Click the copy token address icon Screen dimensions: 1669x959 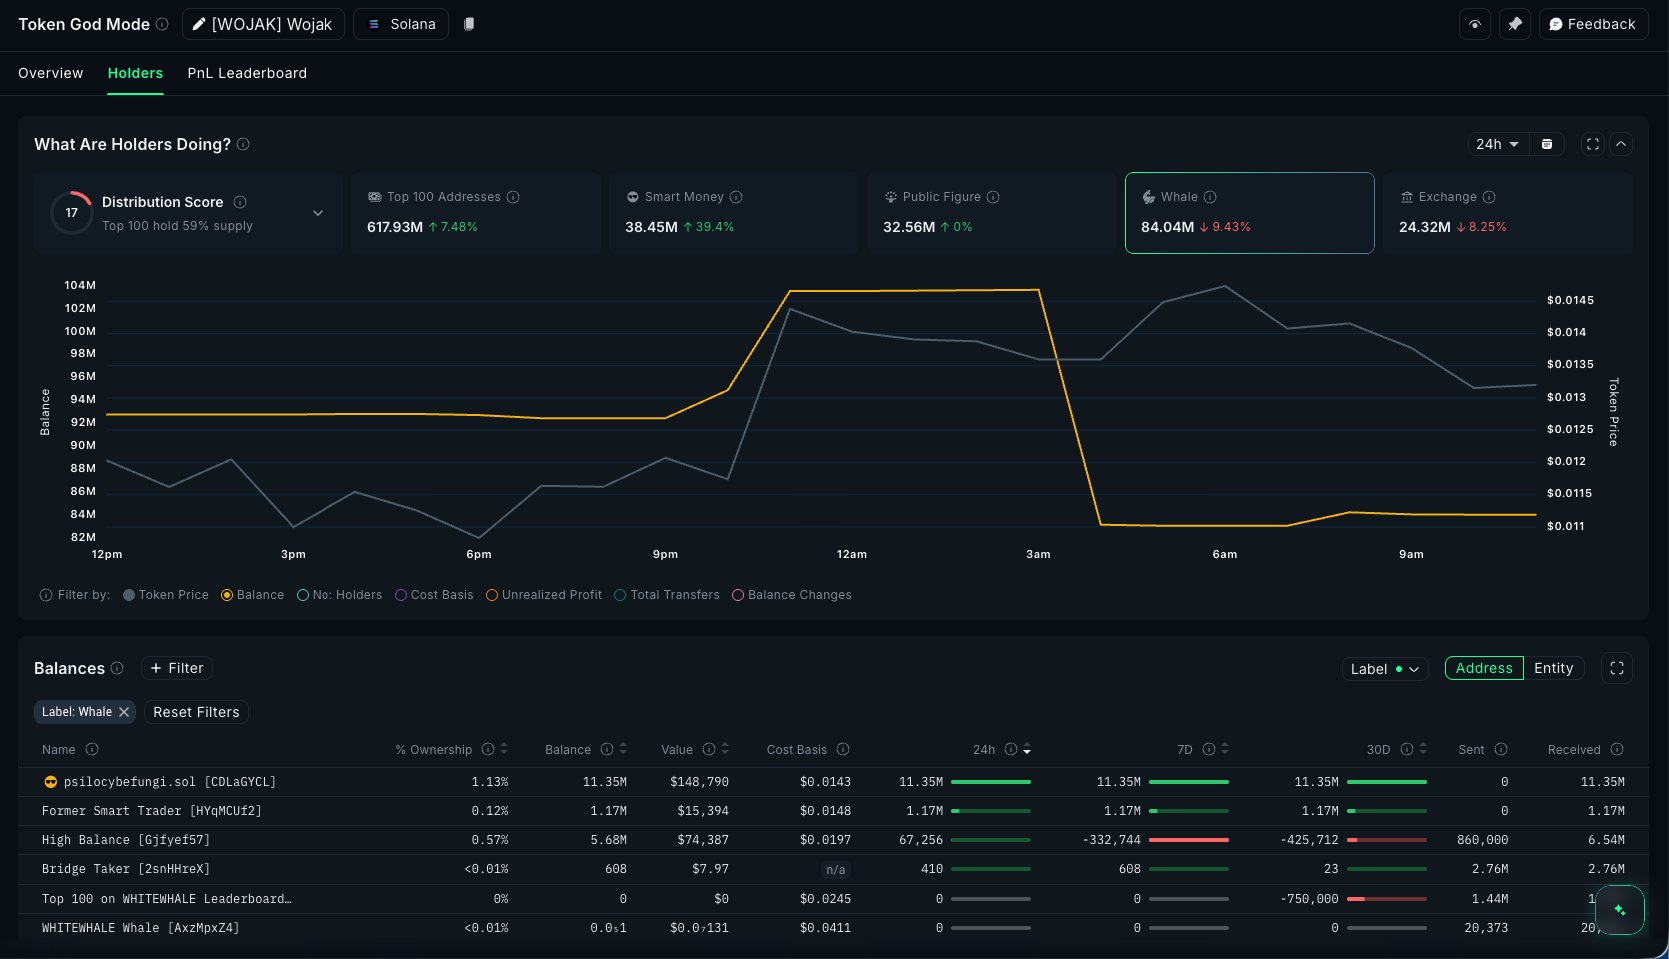(469, 24)
